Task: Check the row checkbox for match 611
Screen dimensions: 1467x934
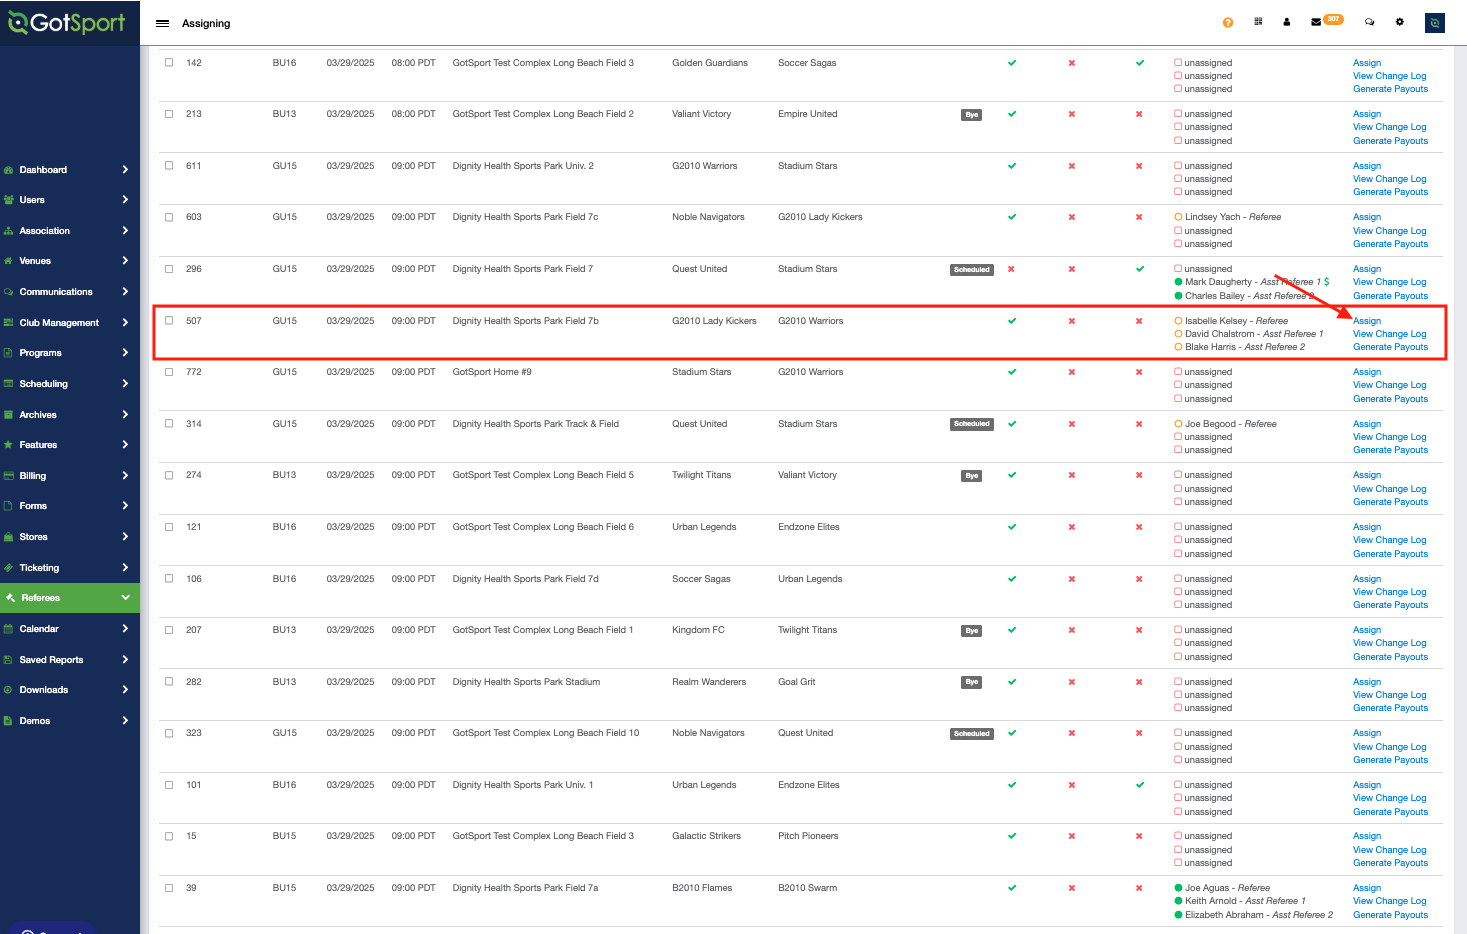Action: 169,165
